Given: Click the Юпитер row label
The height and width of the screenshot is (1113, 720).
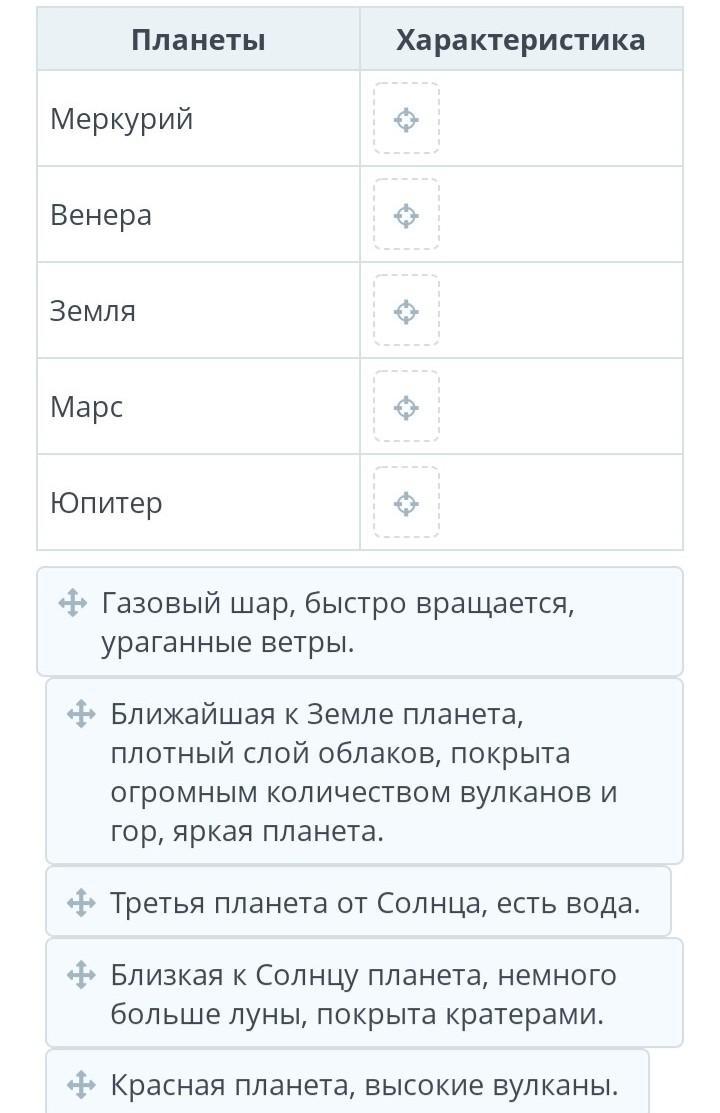Looking at the screenshot, I should [106, 503].
